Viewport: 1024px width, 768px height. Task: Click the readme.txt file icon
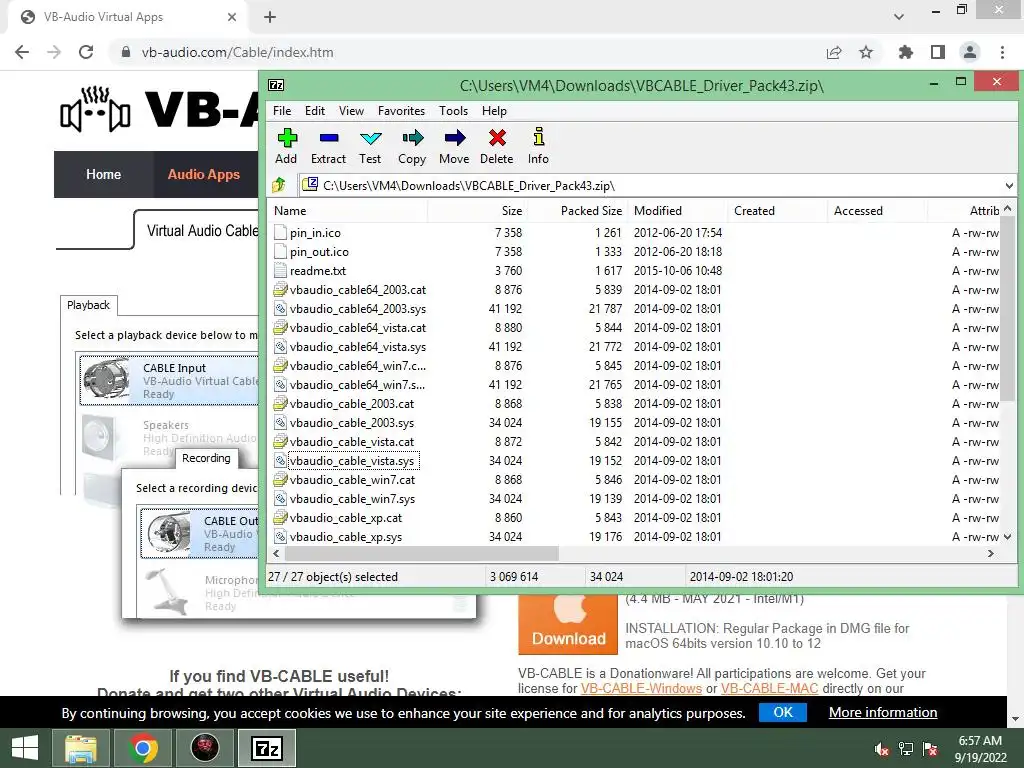(280, 270)
